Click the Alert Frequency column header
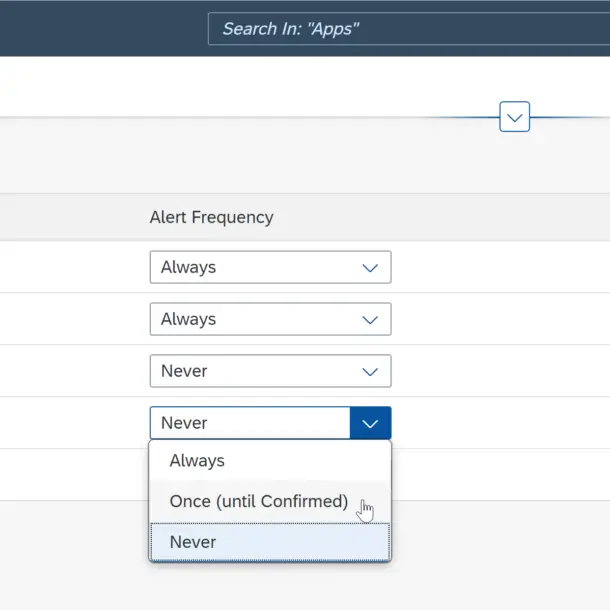The height and width of the screenshot is (610, 610). click(x=212, y=217)
